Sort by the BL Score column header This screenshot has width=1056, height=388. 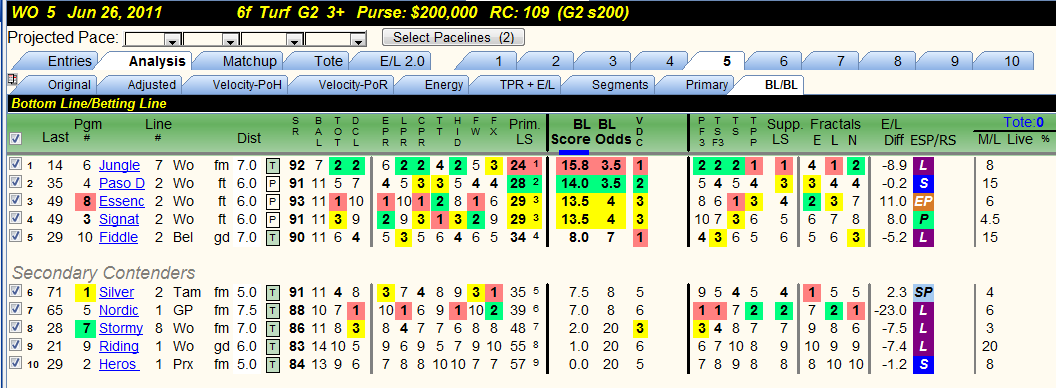coord(572,132)
